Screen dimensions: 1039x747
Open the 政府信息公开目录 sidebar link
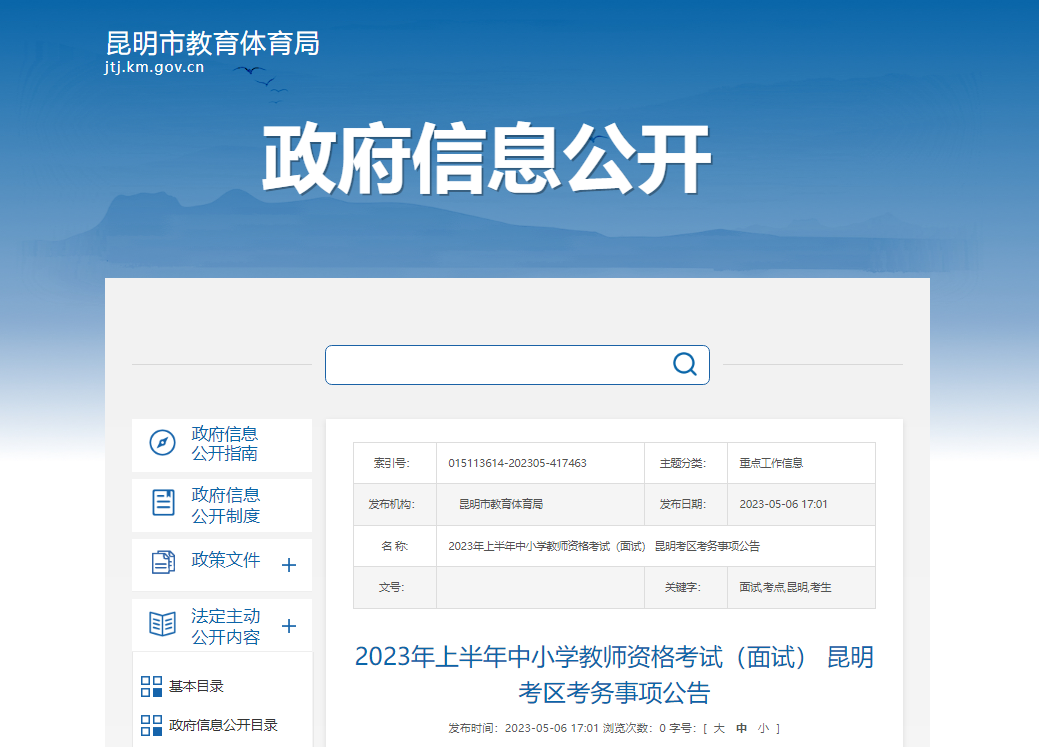223,725
